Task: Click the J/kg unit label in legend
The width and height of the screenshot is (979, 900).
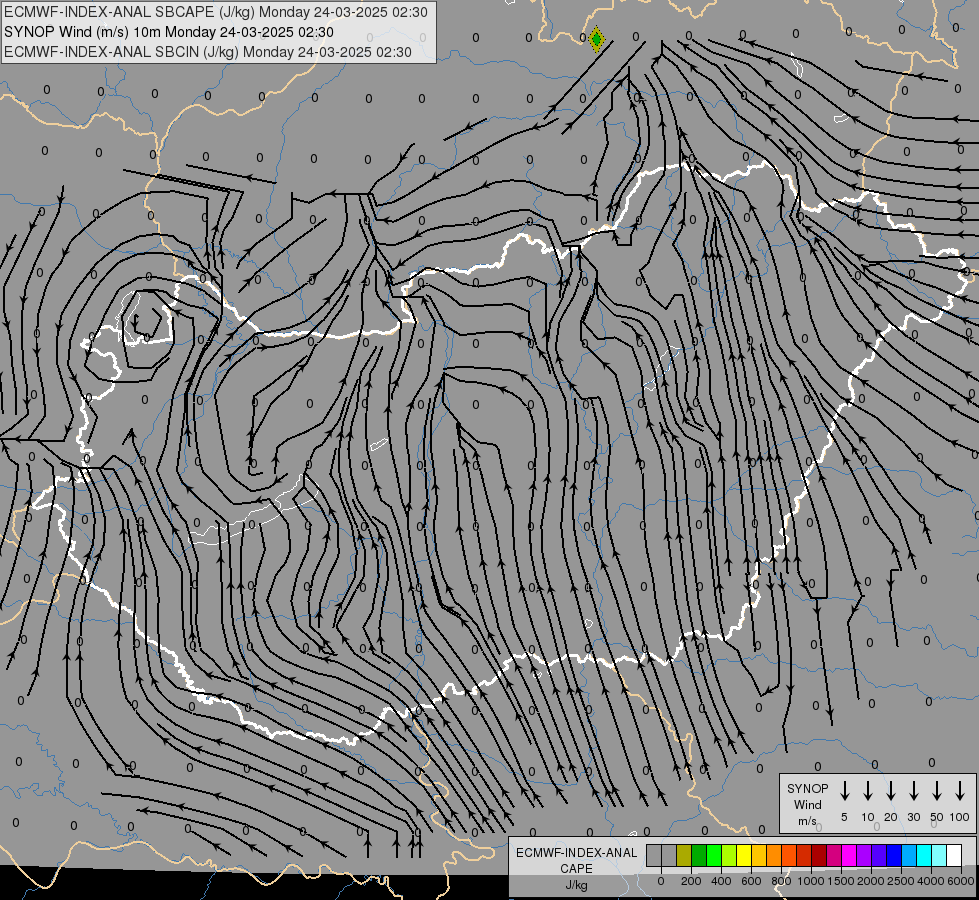Action: 576,885
